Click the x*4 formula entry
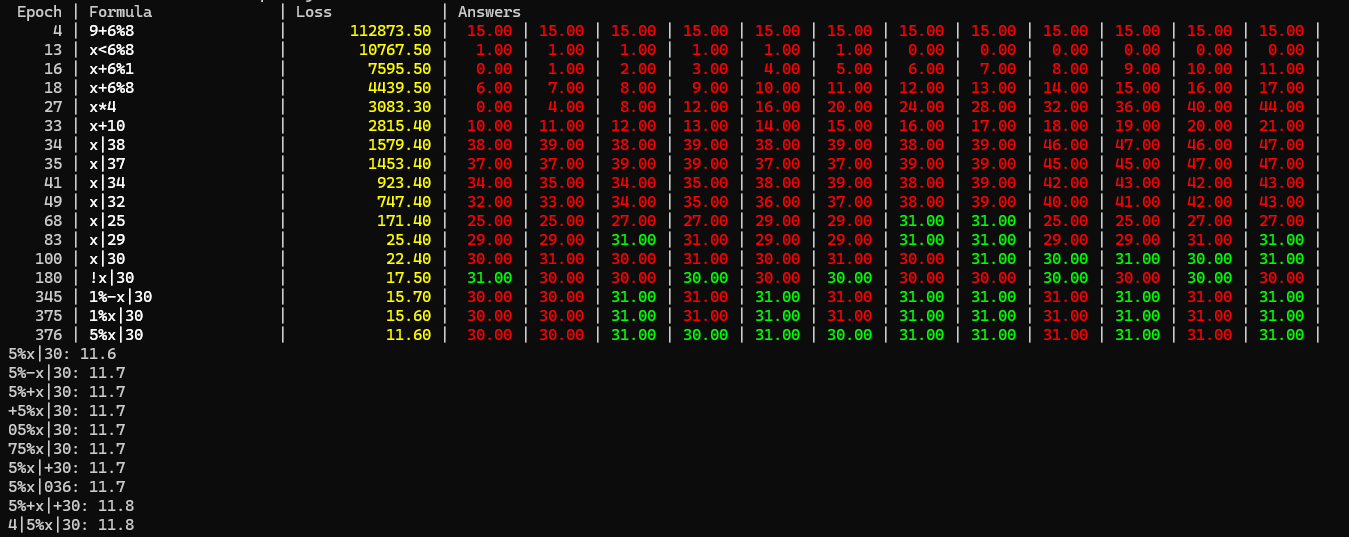 [x=102, y=107]
